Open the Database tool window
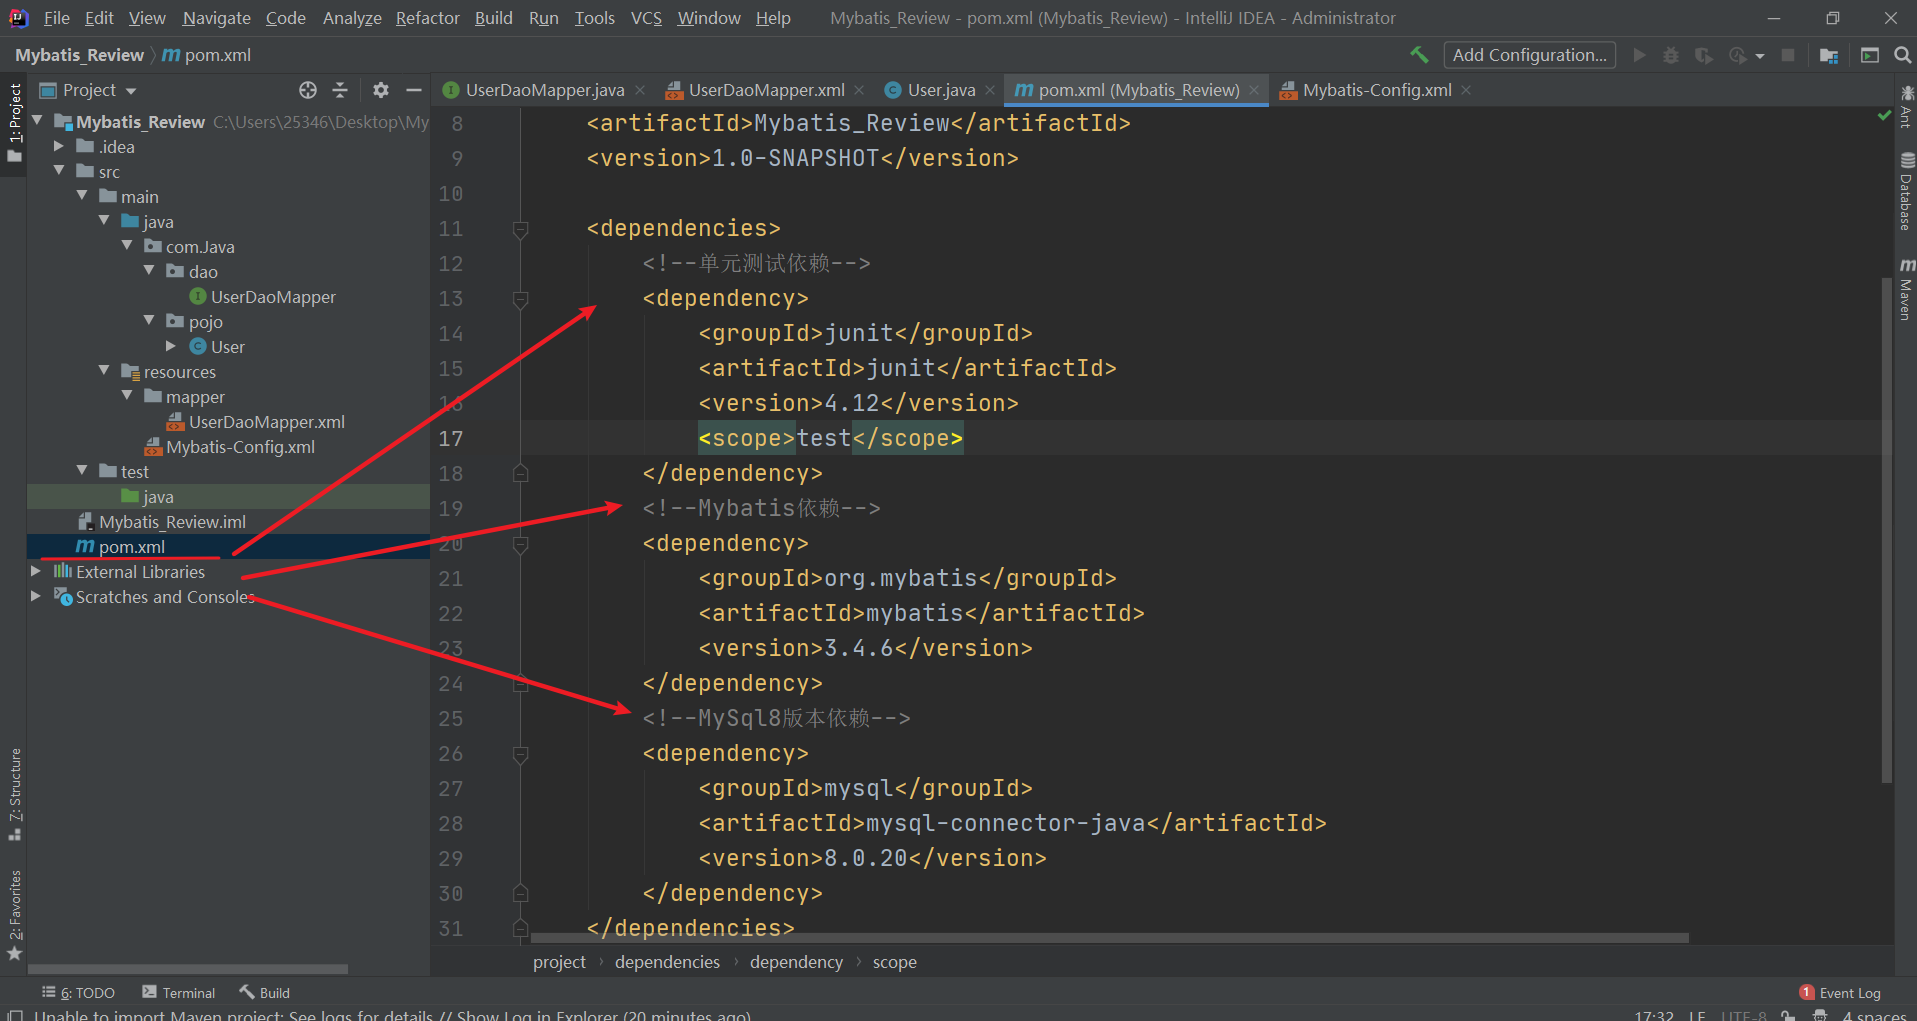The width and height of the screenshot is (1917, 1021). [x=1906, y=192]
